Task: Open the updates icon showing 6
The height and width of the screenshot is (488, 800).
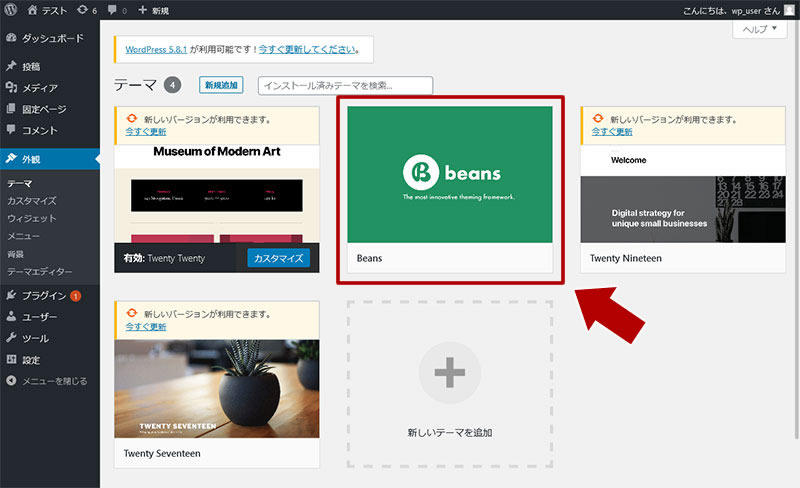Action: (87, 10)
